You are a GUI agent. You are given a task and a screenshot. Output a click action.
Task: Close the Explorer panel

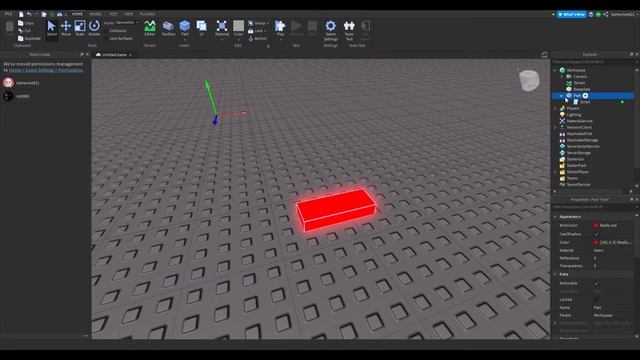(637, 54)
